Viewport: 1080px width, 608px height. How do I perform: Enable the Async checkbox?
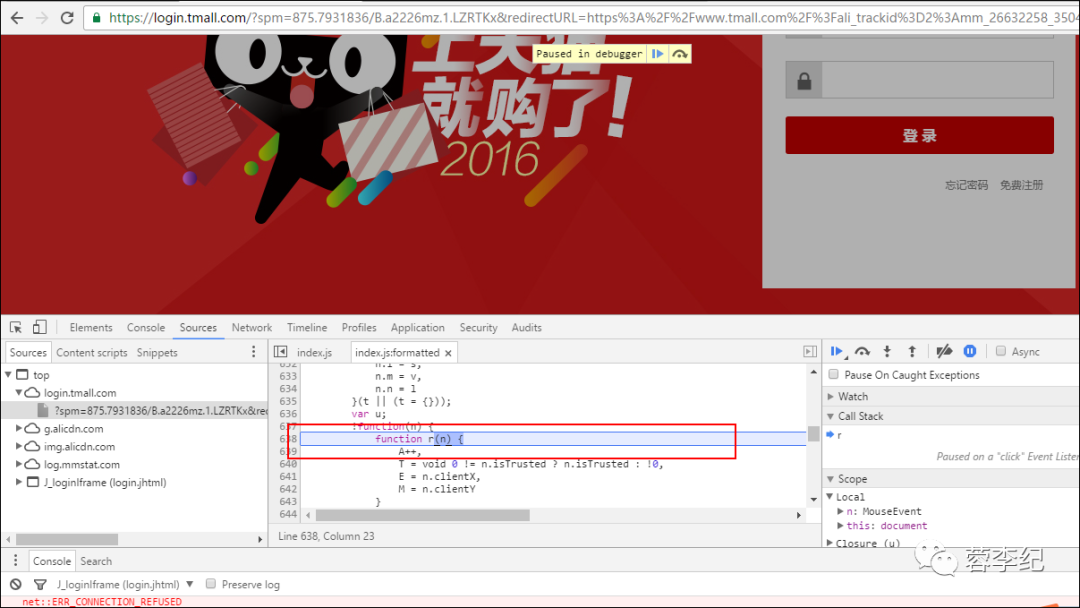tap(1001, 351)
